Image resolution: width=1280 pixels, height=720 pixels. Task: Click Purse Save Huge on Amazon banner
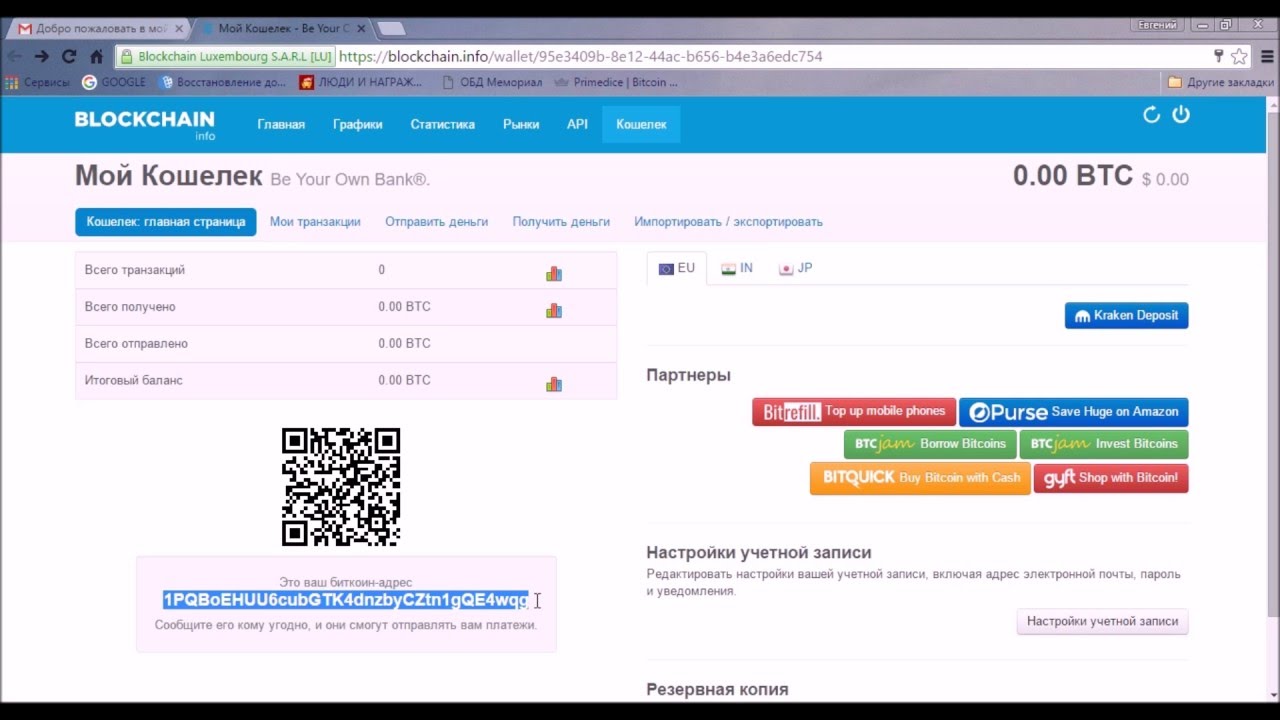tap(1073, 412)
